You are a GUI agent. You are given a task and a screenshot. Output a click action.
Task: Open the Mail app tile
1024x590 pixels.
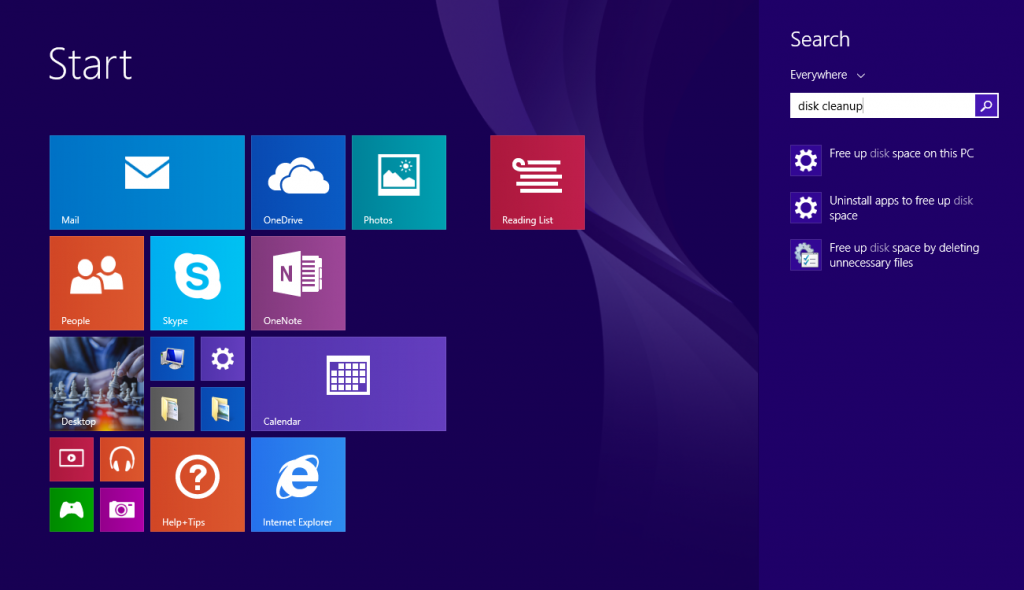tap(146, 182)
